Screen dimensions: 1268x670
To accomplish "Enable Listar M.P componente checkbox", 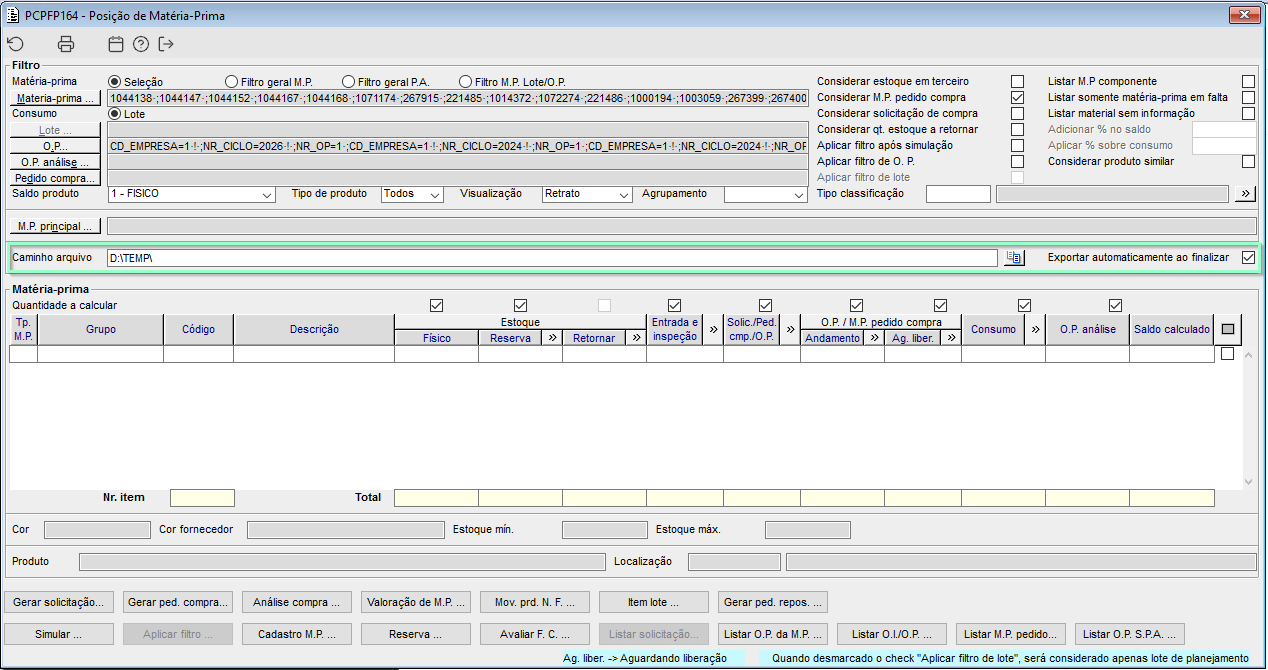I will click(x=1248, y=81).
